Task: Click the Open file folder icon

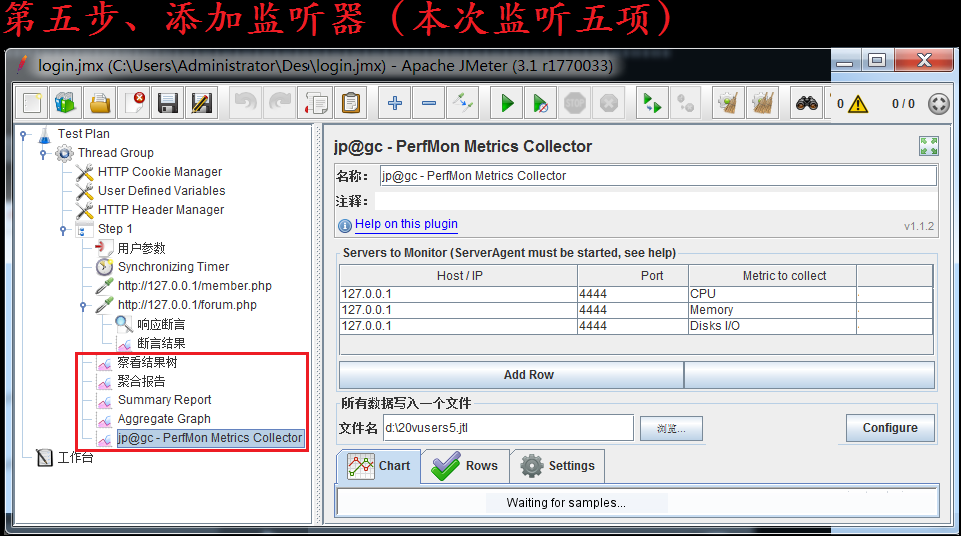Action: [x=100, y=103]
